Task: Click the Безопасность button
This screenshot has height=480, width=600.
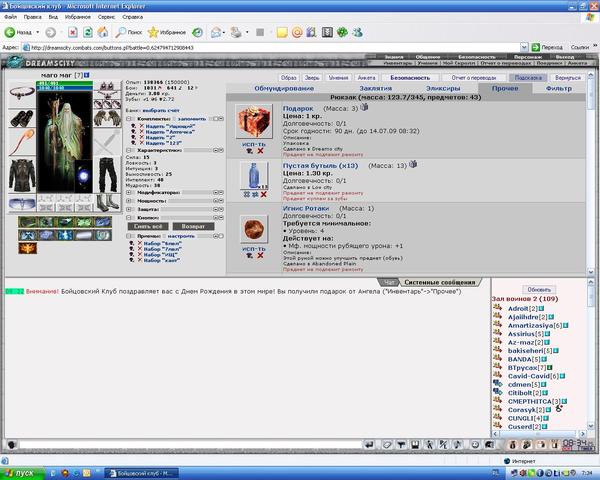Action: (x=410, y=78)
